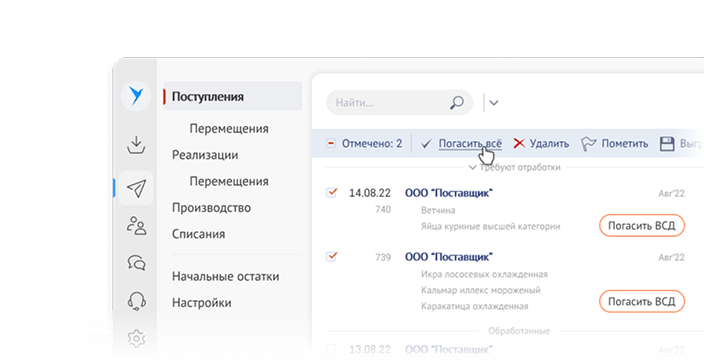Open the Реализации menu item
704x360 pixels.
(205, 155)
